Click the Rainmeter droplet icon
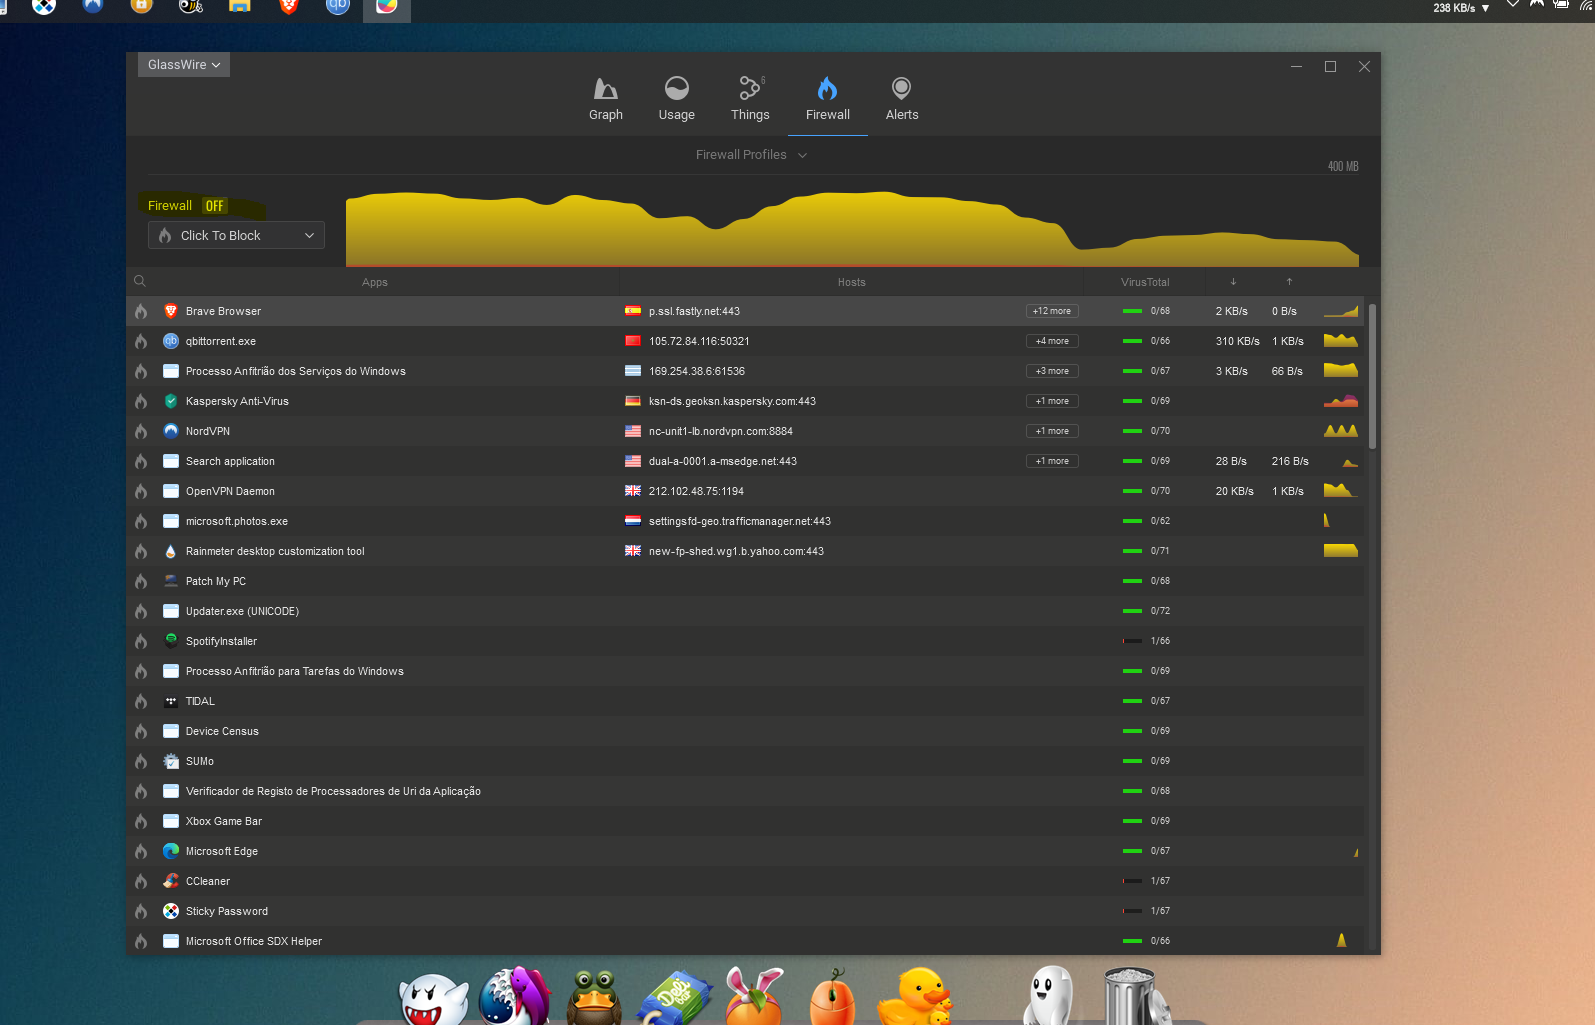Screen dimensions: 1595x1025 (171, 551)
